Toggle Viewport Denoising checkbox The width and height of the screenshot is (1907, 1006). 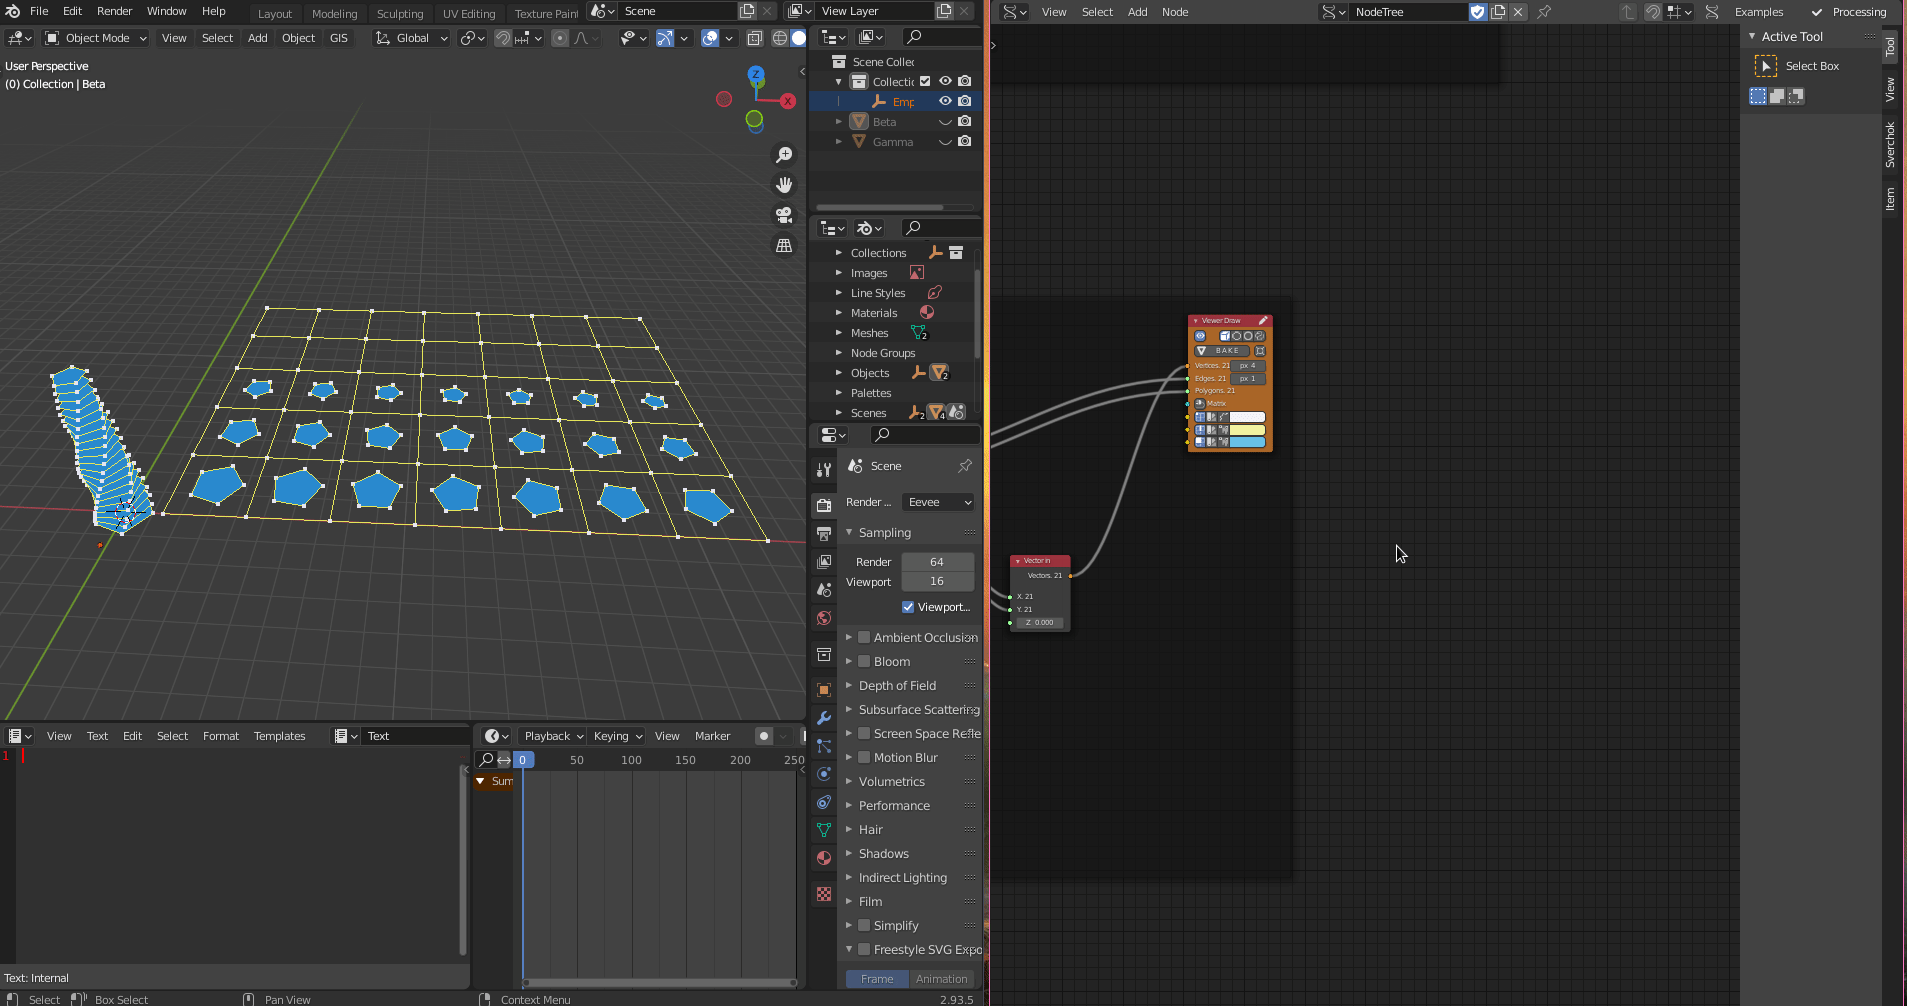tap(908, 607)
